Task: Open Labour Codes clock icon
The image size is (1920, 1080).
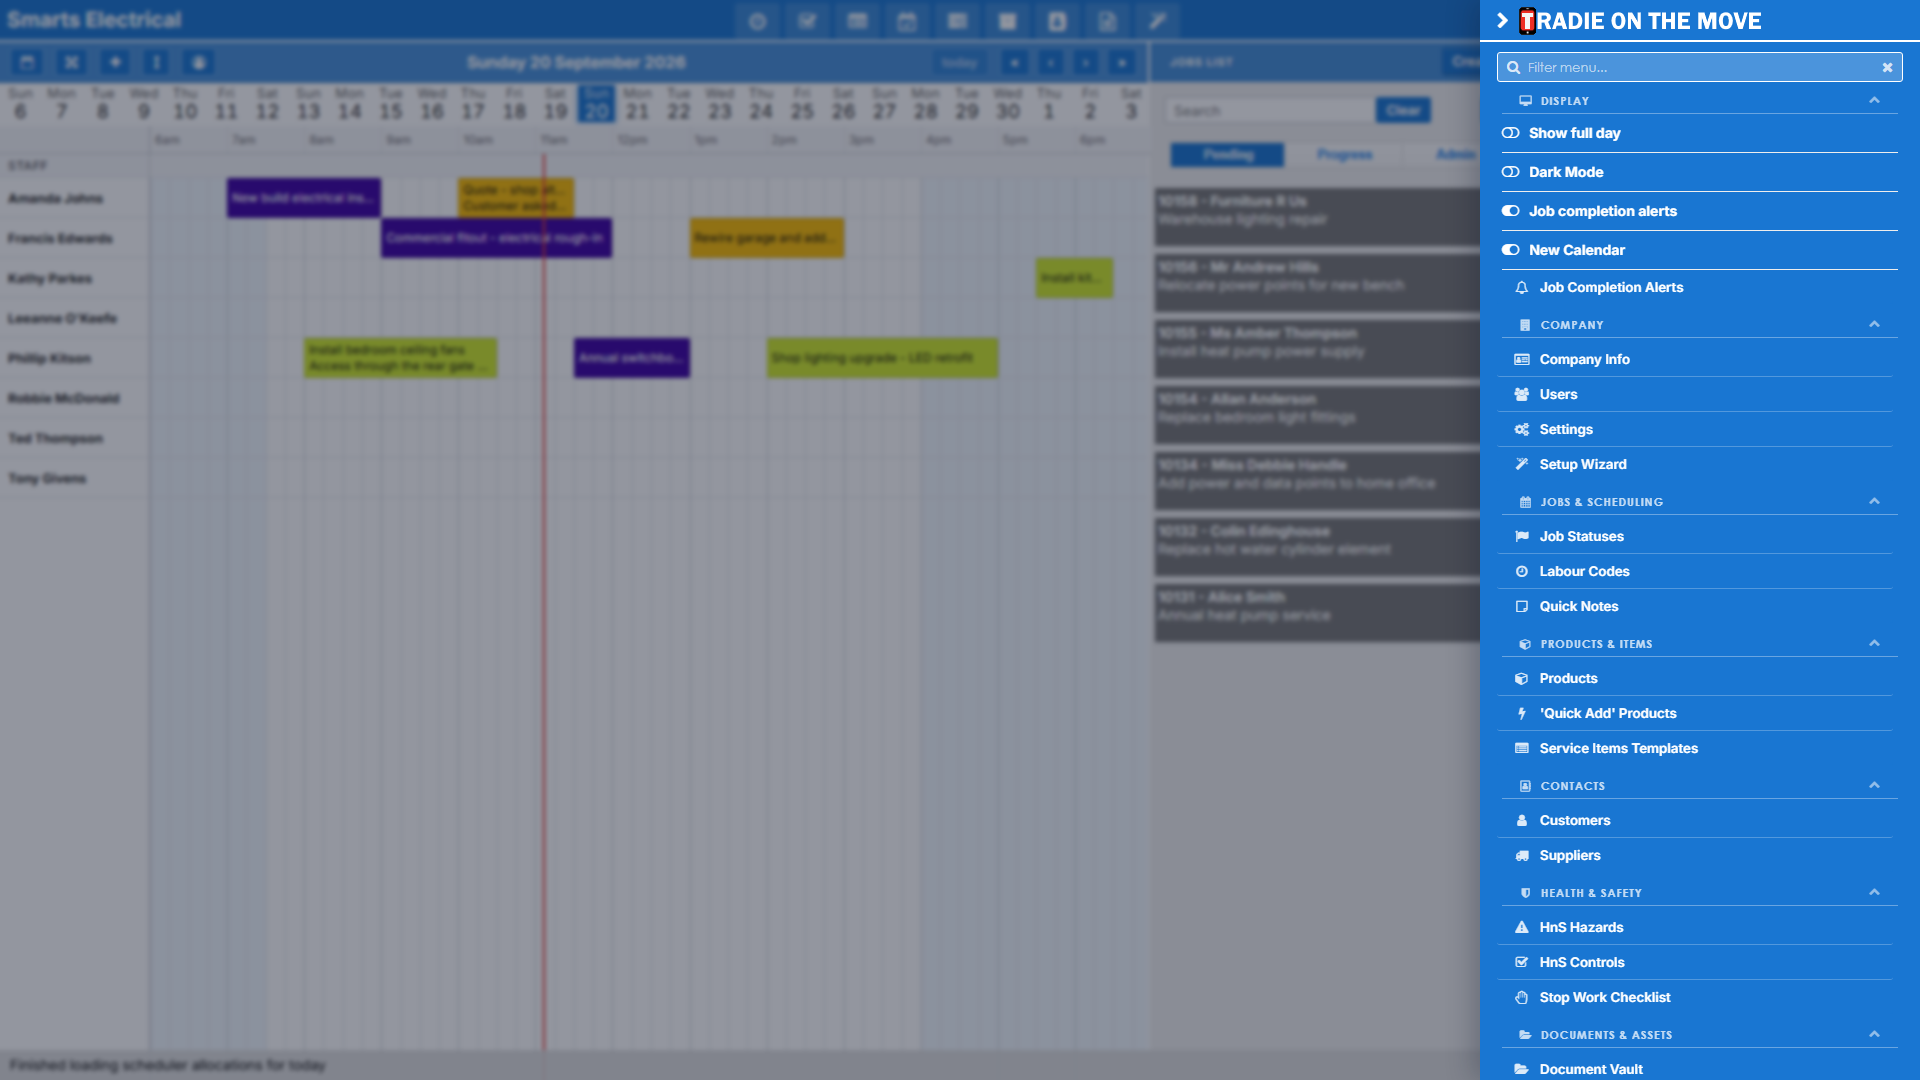Action: click(x=1522, y=571)
